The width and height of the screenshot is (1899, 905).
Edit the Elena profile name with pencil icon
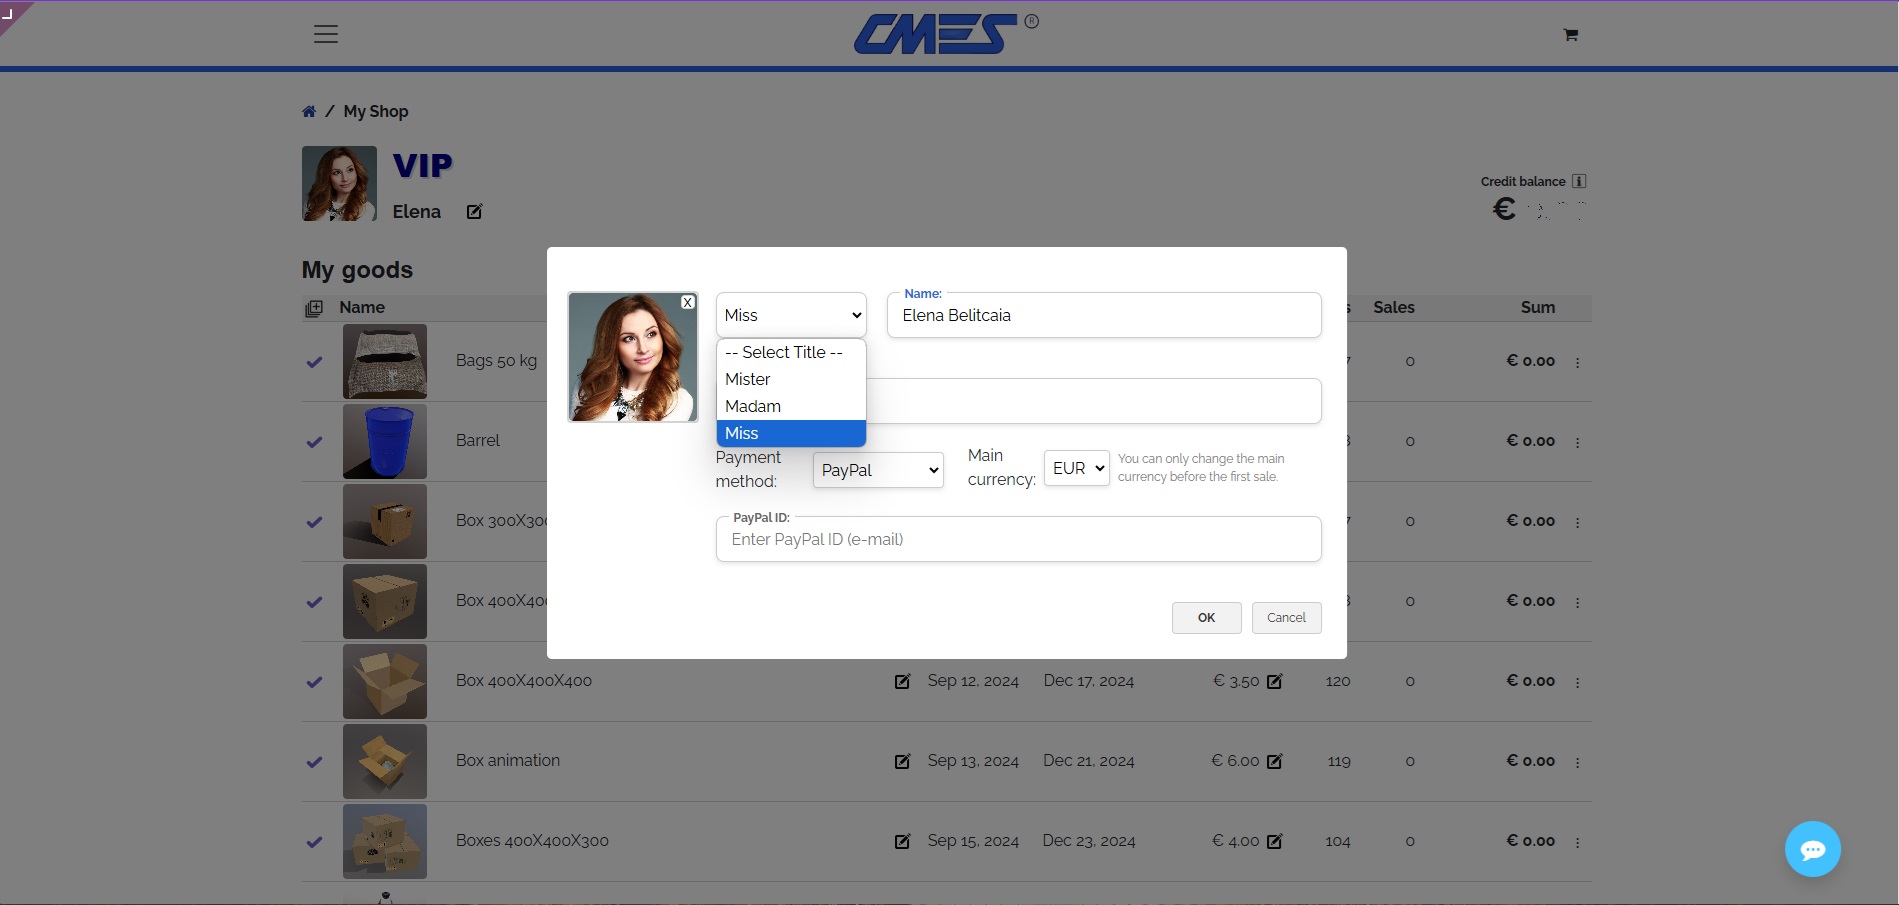tap(474, 211)
